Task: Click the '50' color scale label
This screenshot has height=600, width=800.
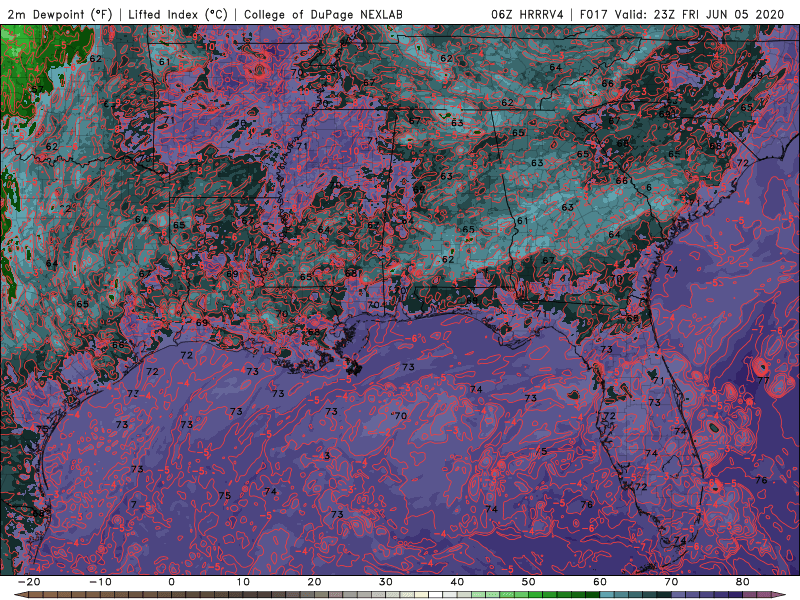Action: point(529,582)
